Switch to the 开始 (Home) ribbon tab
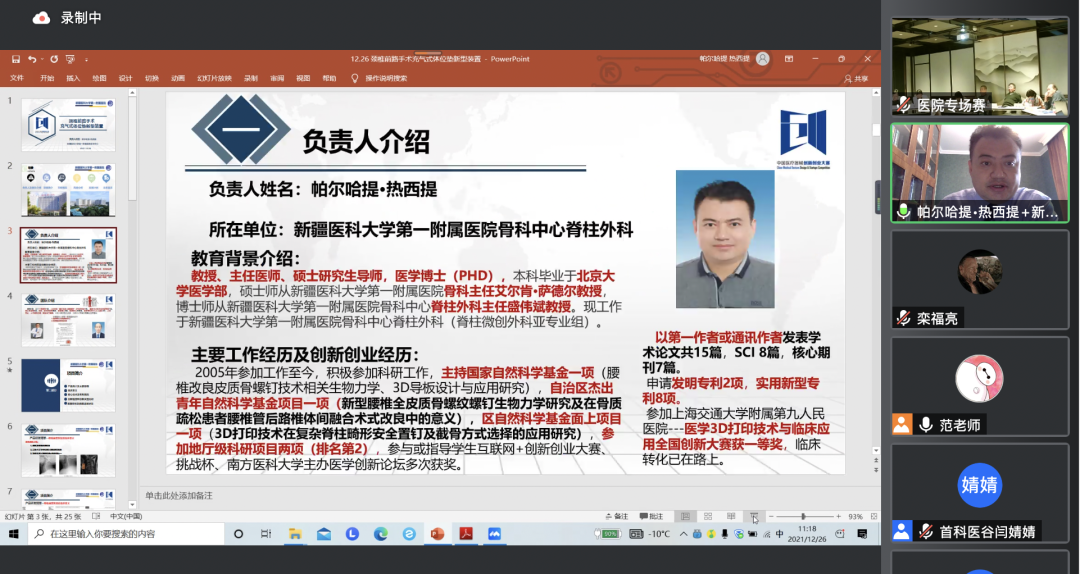 click(x=47, y=79)
